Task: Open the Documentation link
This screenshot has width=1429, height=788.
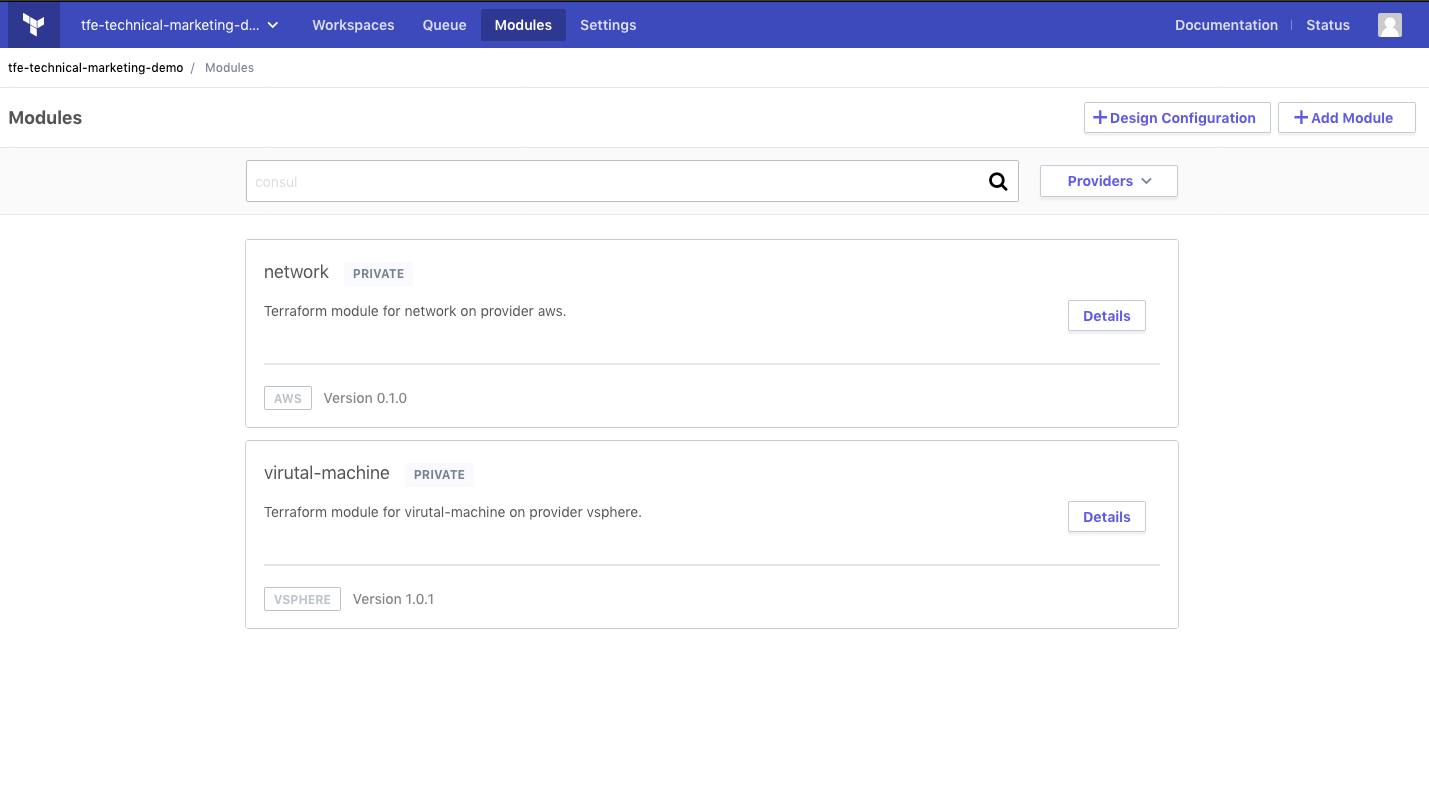Action: click(x=1226, y=25)
